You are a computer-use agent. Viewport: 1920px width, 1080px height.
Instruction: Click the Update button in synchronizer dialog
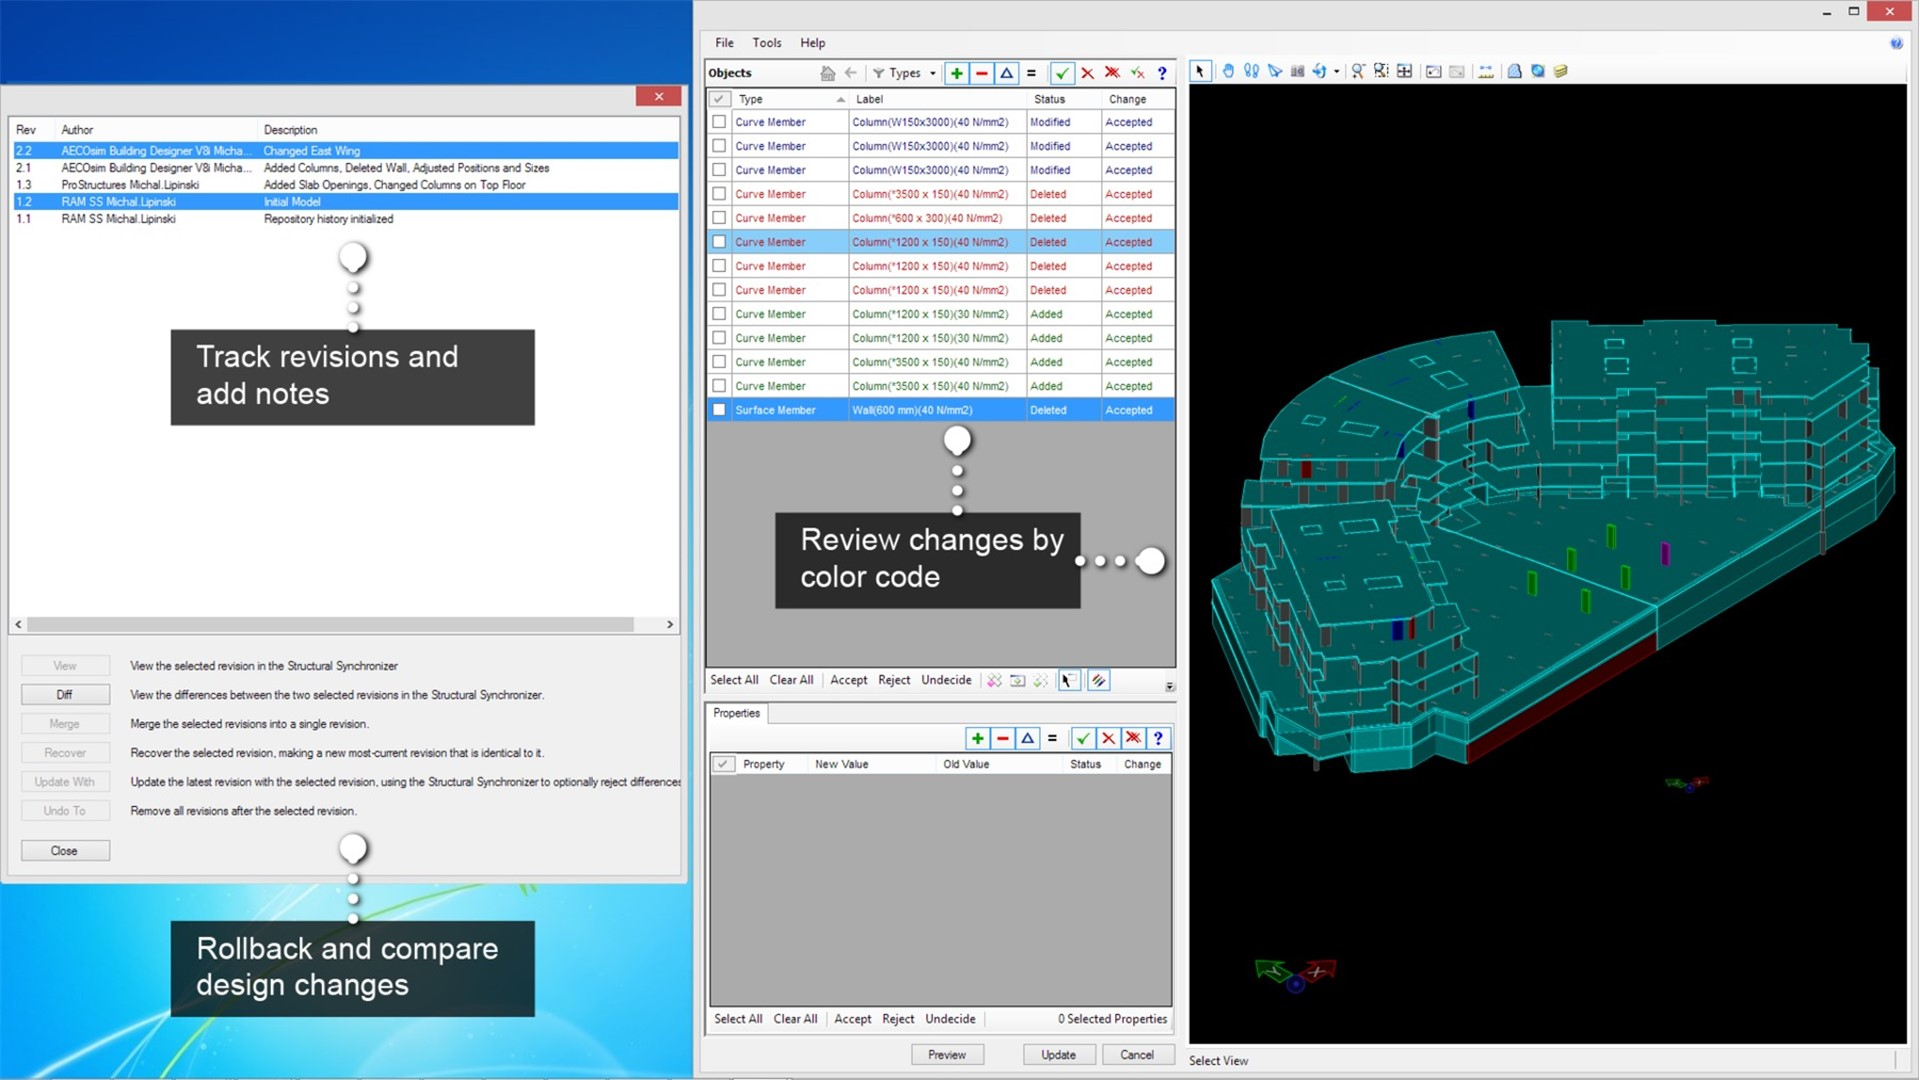1059,1055
